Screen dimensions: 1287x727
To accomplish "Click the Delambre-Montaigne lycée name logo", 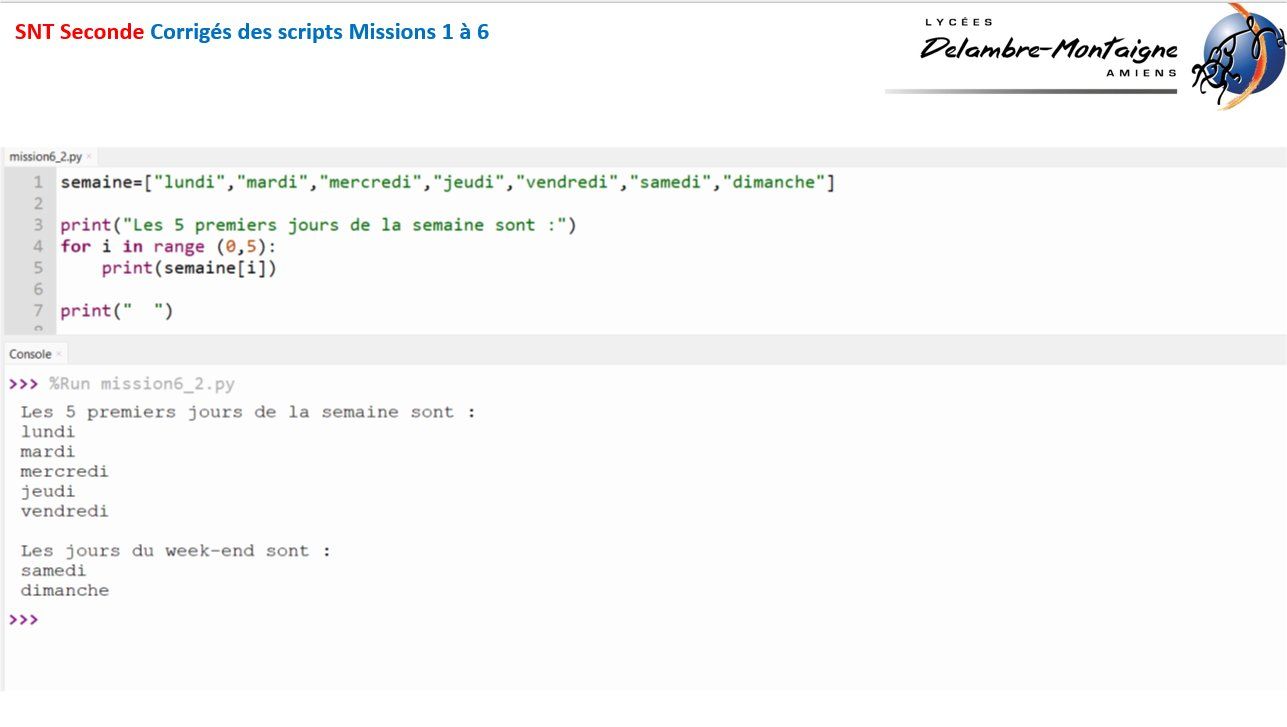I will pyautogui.click(x=1048, y=49).
